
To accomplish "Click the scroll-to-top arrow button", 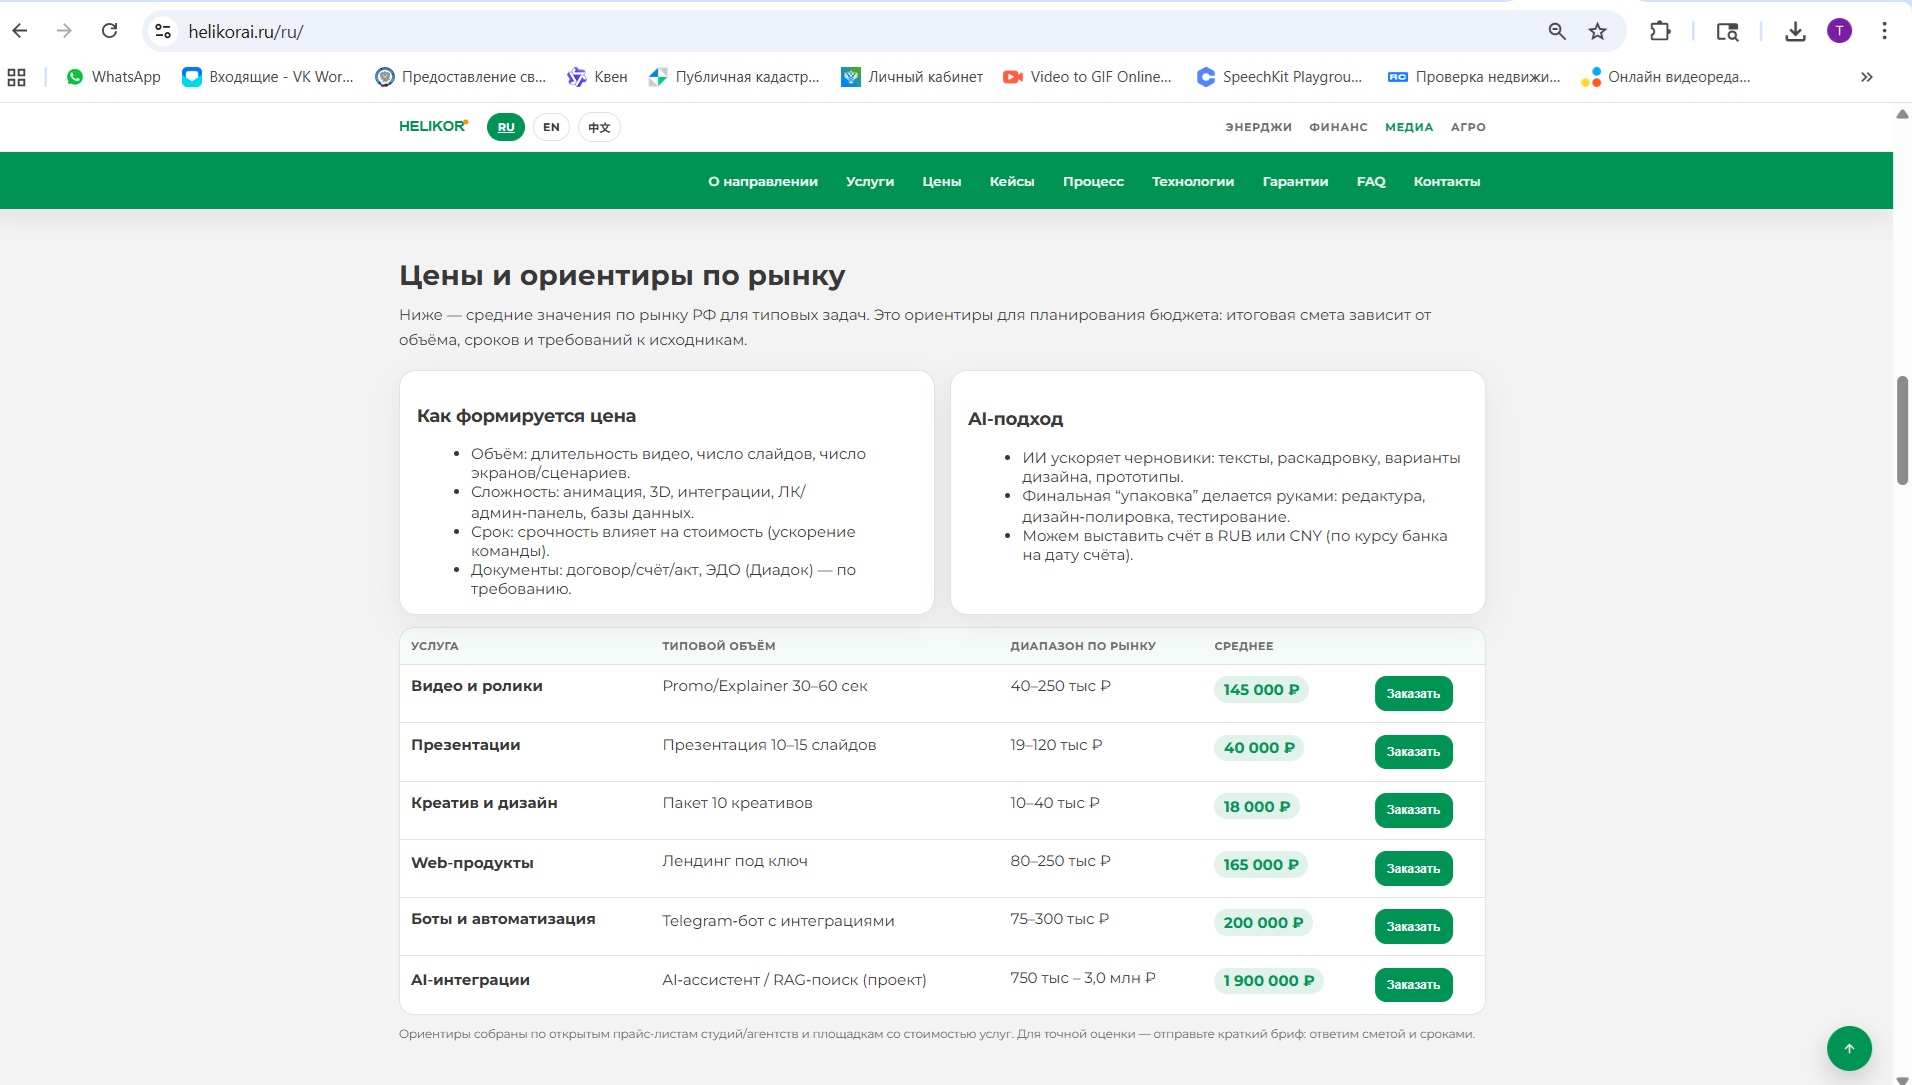I will [1849, 1048].
